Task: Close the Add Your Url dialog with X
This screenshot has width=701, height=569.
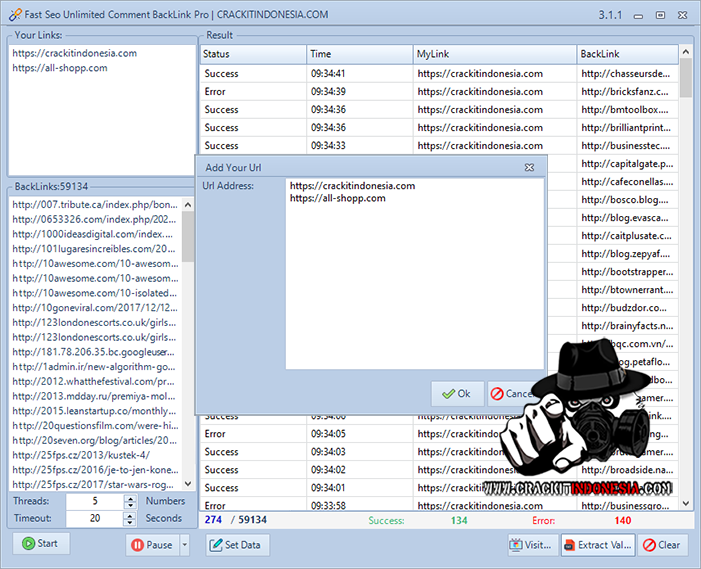Action: [x=530, y=168]
